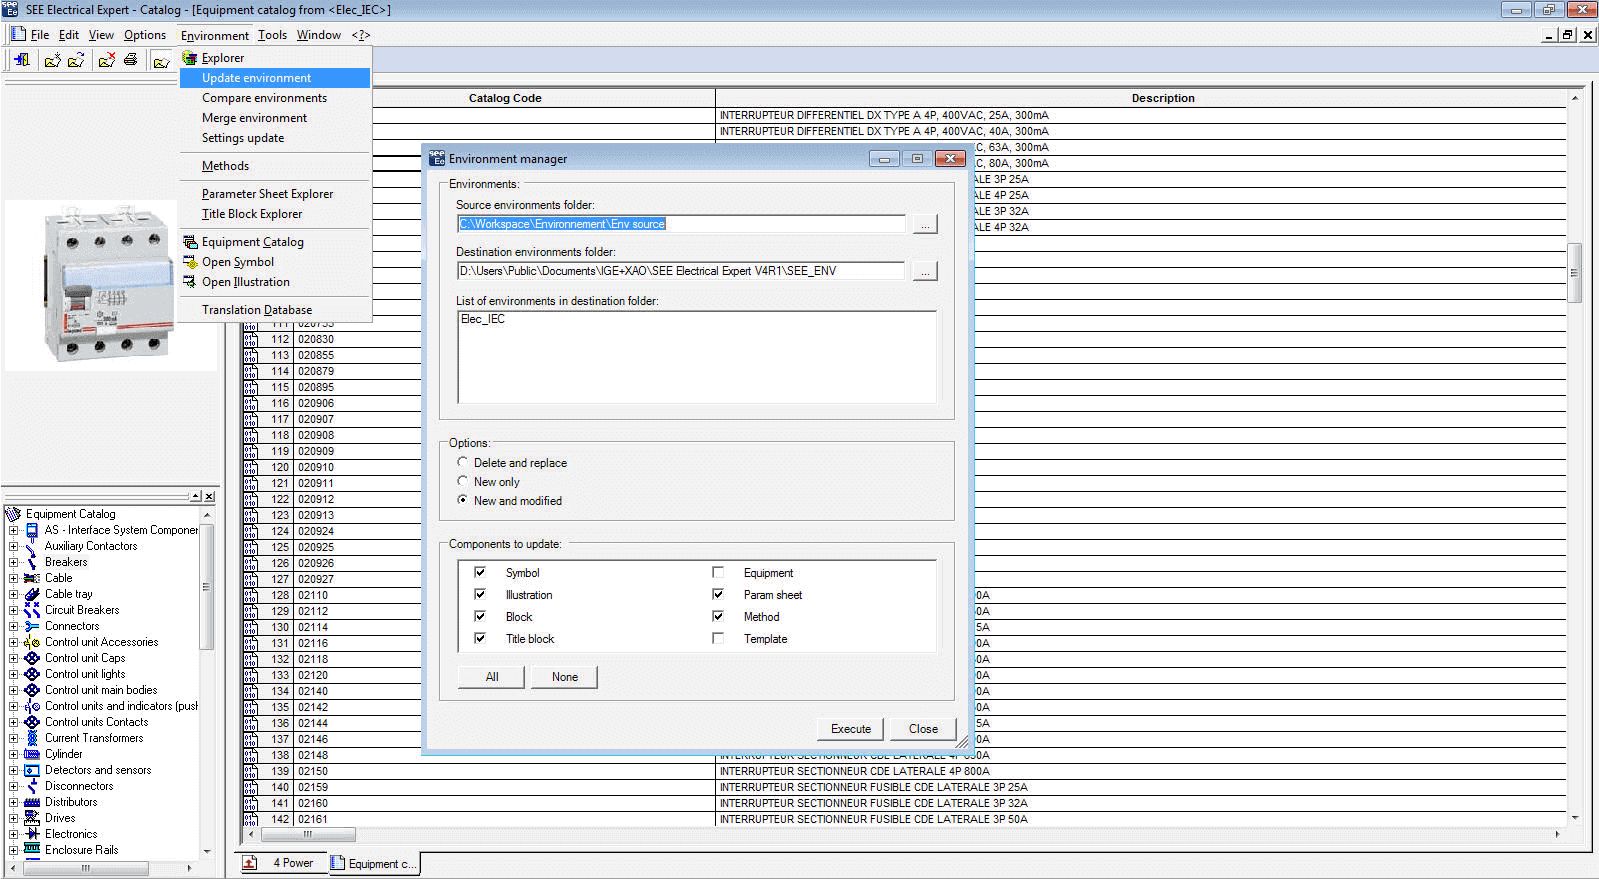
Task: Check the Equipment component checkbox
Action: coord(718,572)
